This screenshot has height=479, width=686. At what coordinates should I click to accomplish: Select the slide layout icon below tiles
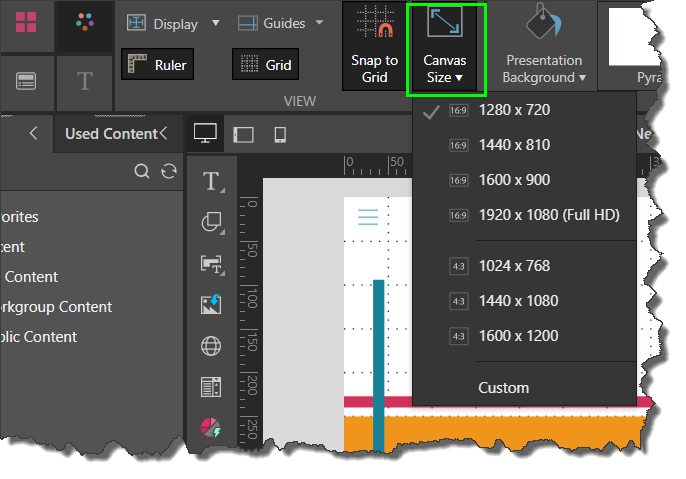click(26, 81)
